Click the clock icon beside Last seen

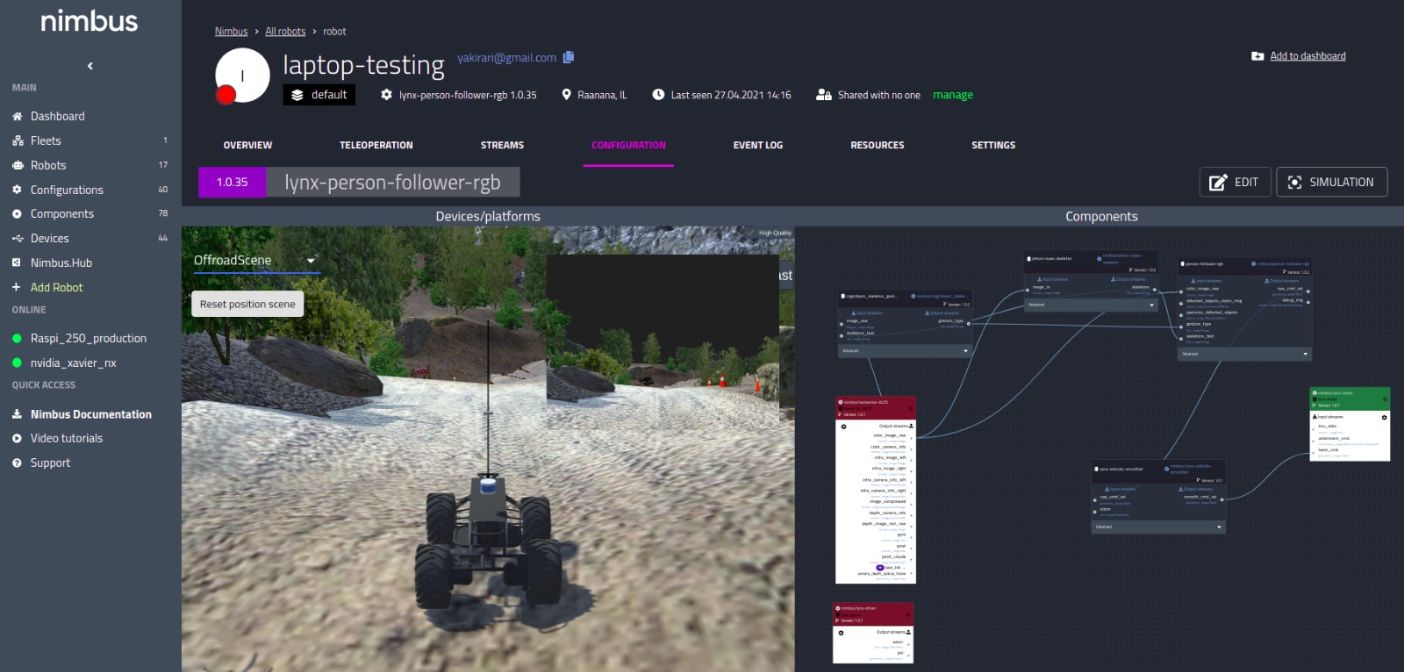click(657, 95)
